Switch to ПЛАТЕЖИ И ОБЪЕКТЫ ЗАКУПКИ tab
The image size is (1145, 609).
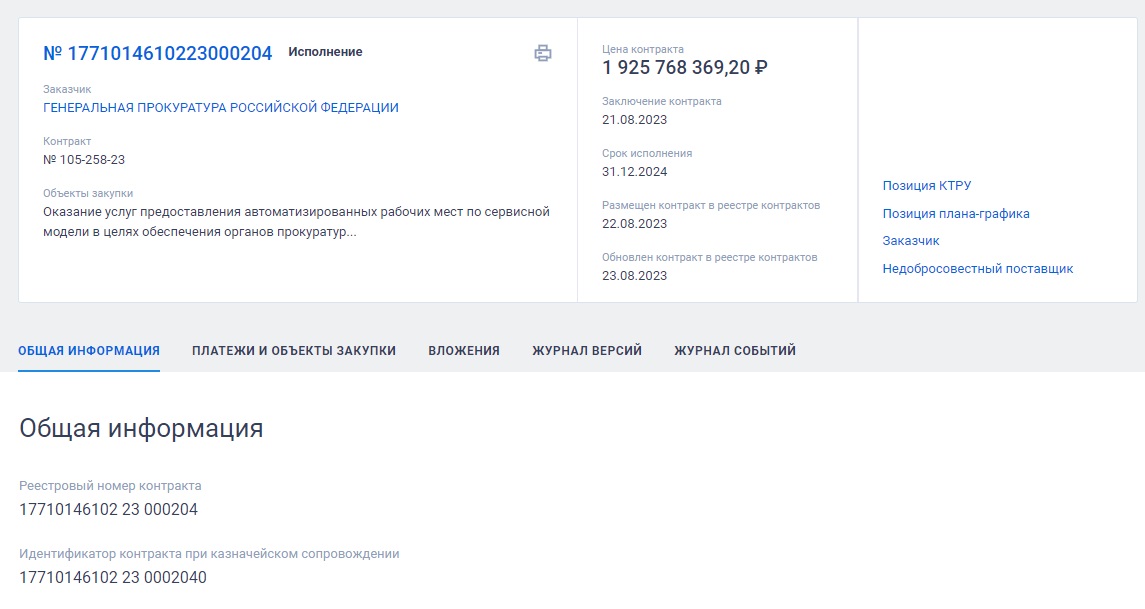[x=294, y=351]
